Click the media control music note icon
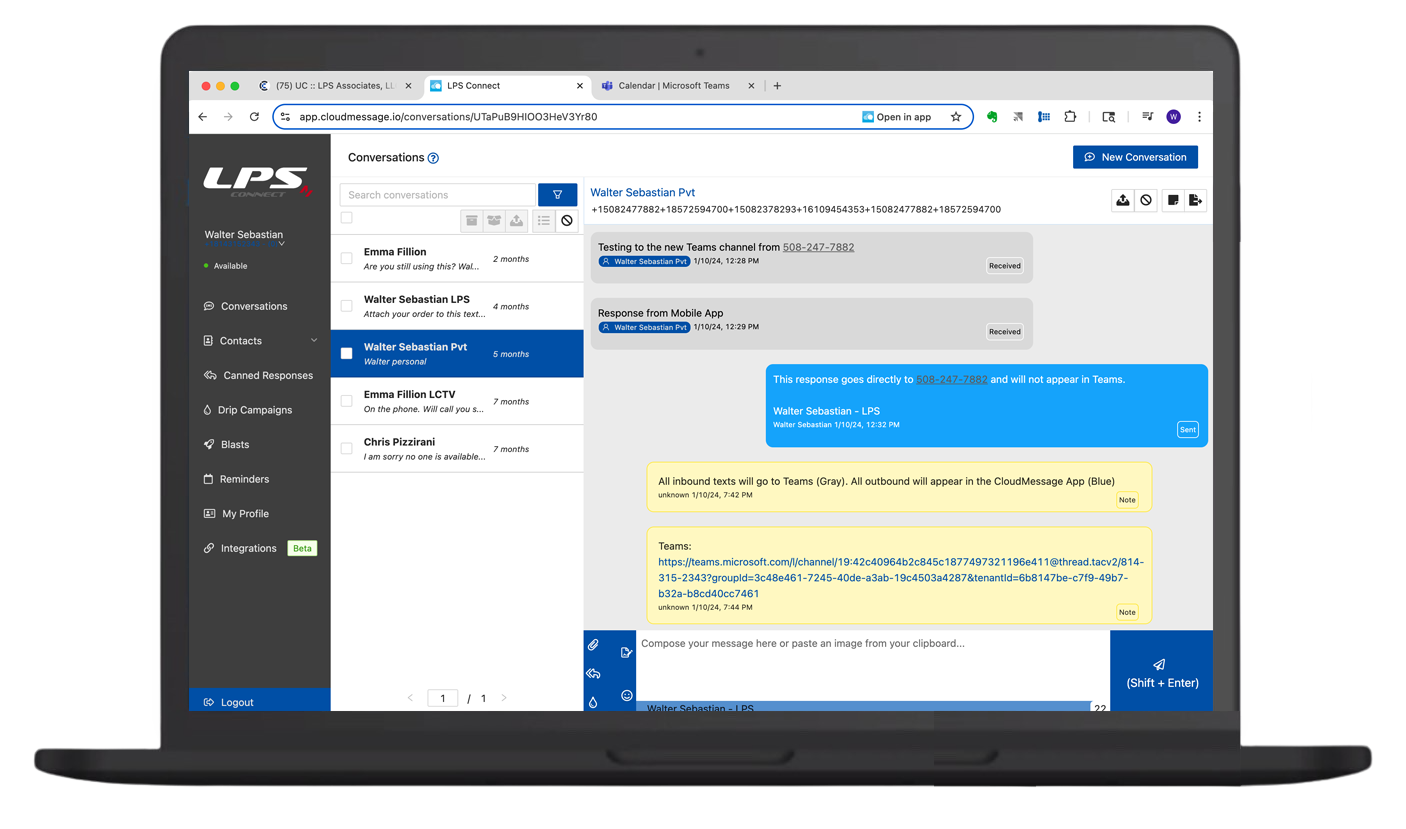 pos(1148,117)
